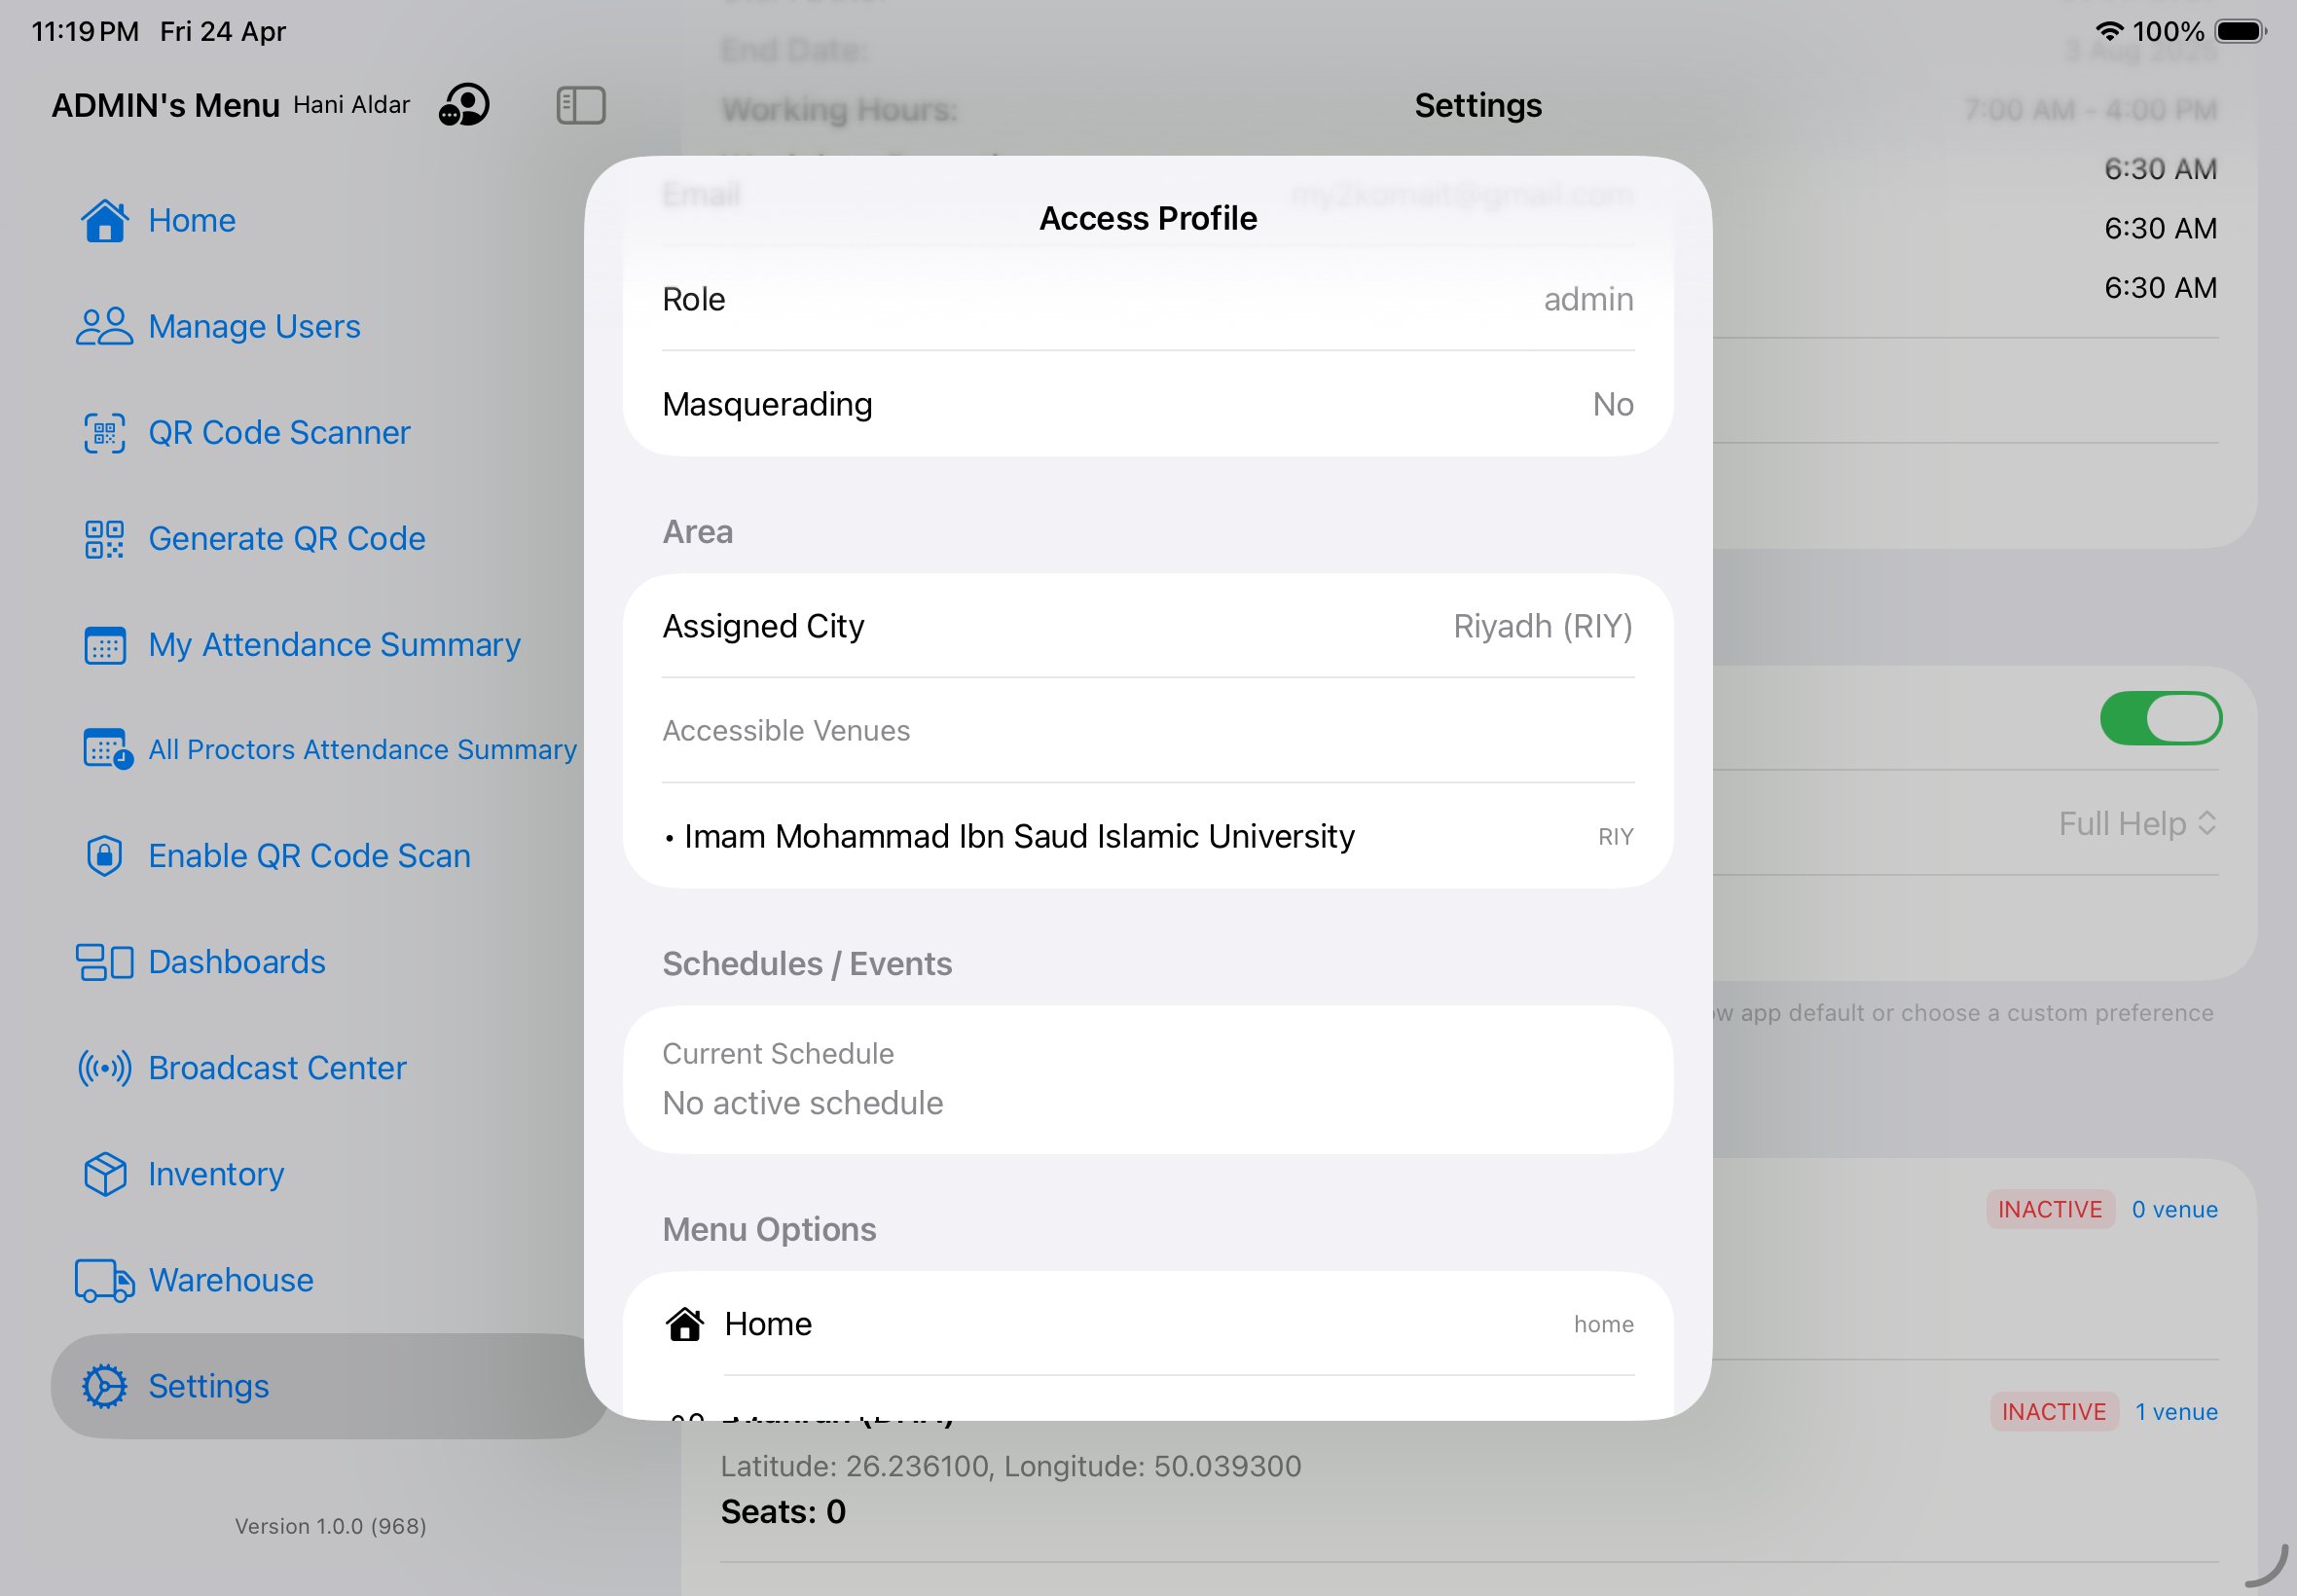The height and width of the screenshot is (1596, 2297).
Task: Click the Home house icon in sidebar
Action: [104, 221]
